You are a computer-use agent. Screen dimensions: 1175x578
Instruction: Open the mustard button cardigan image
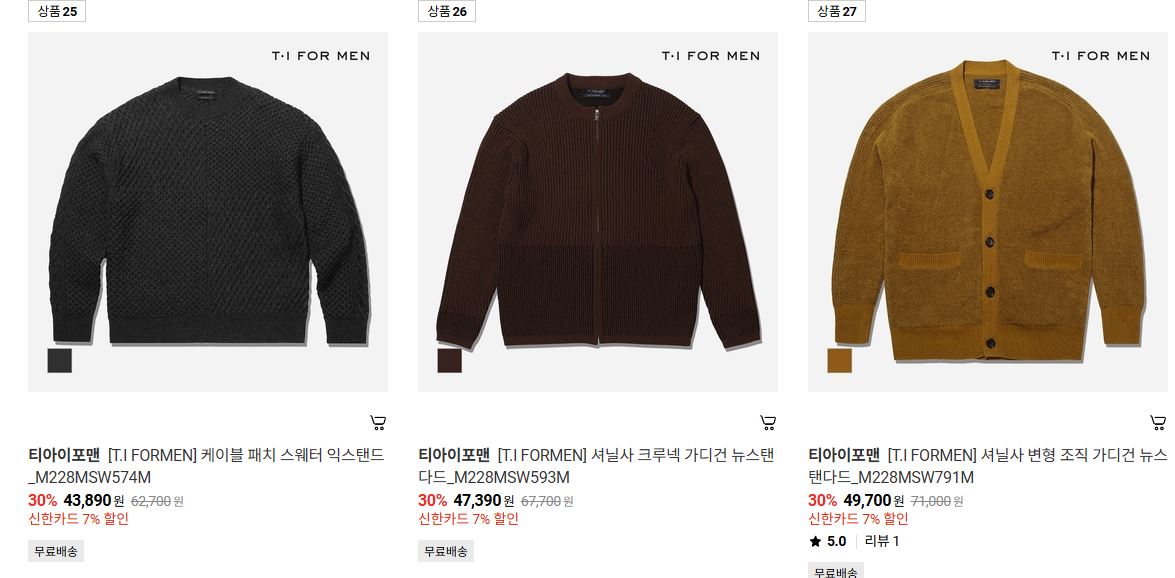coord(988,211)
